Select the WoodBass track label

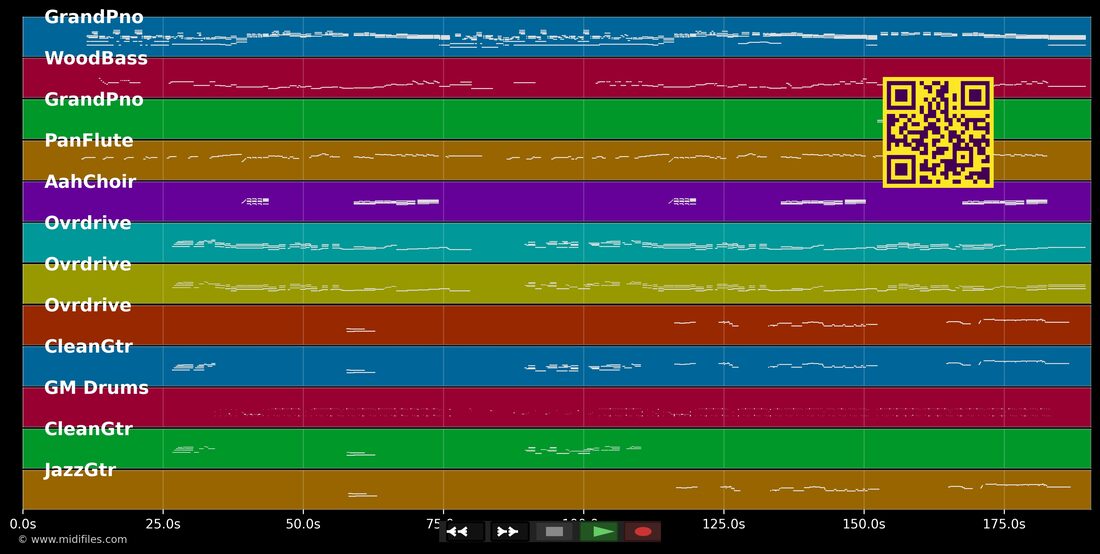click(x=96, y=58)
